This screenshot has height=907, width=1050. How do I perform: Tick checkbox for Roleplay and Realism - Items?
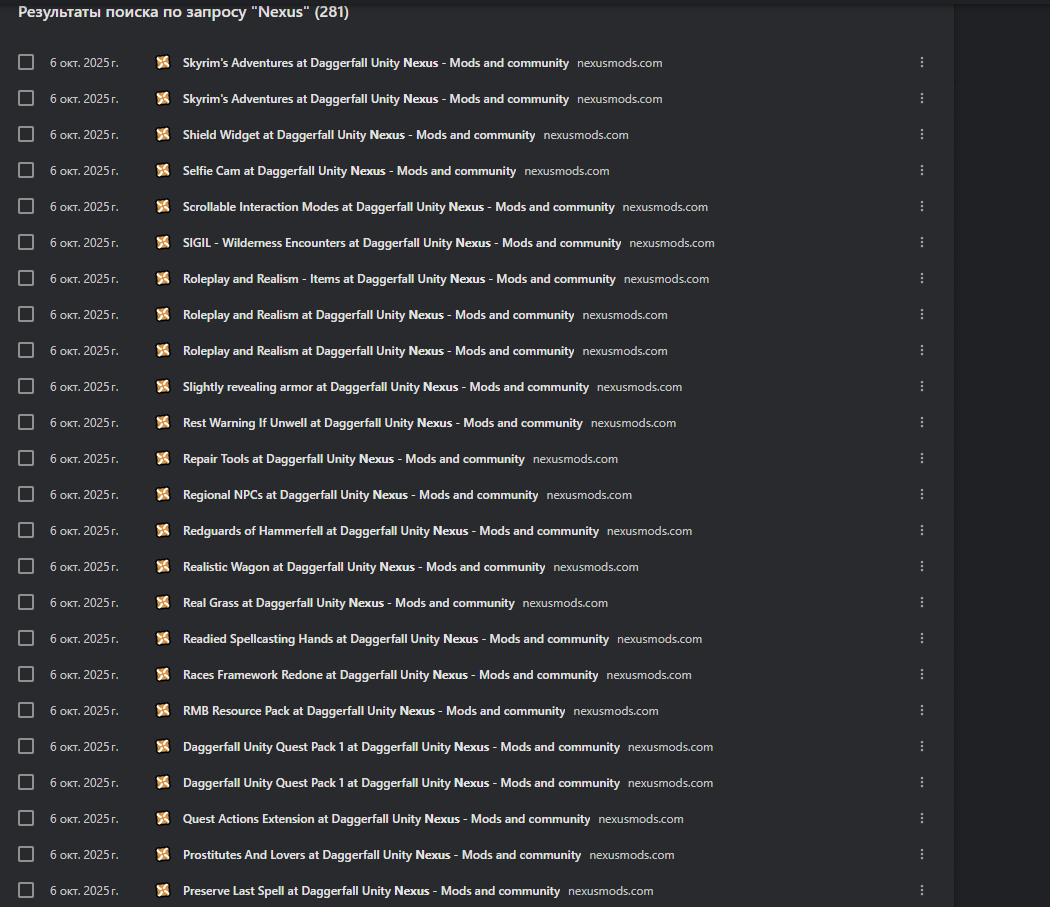point(26,279)
